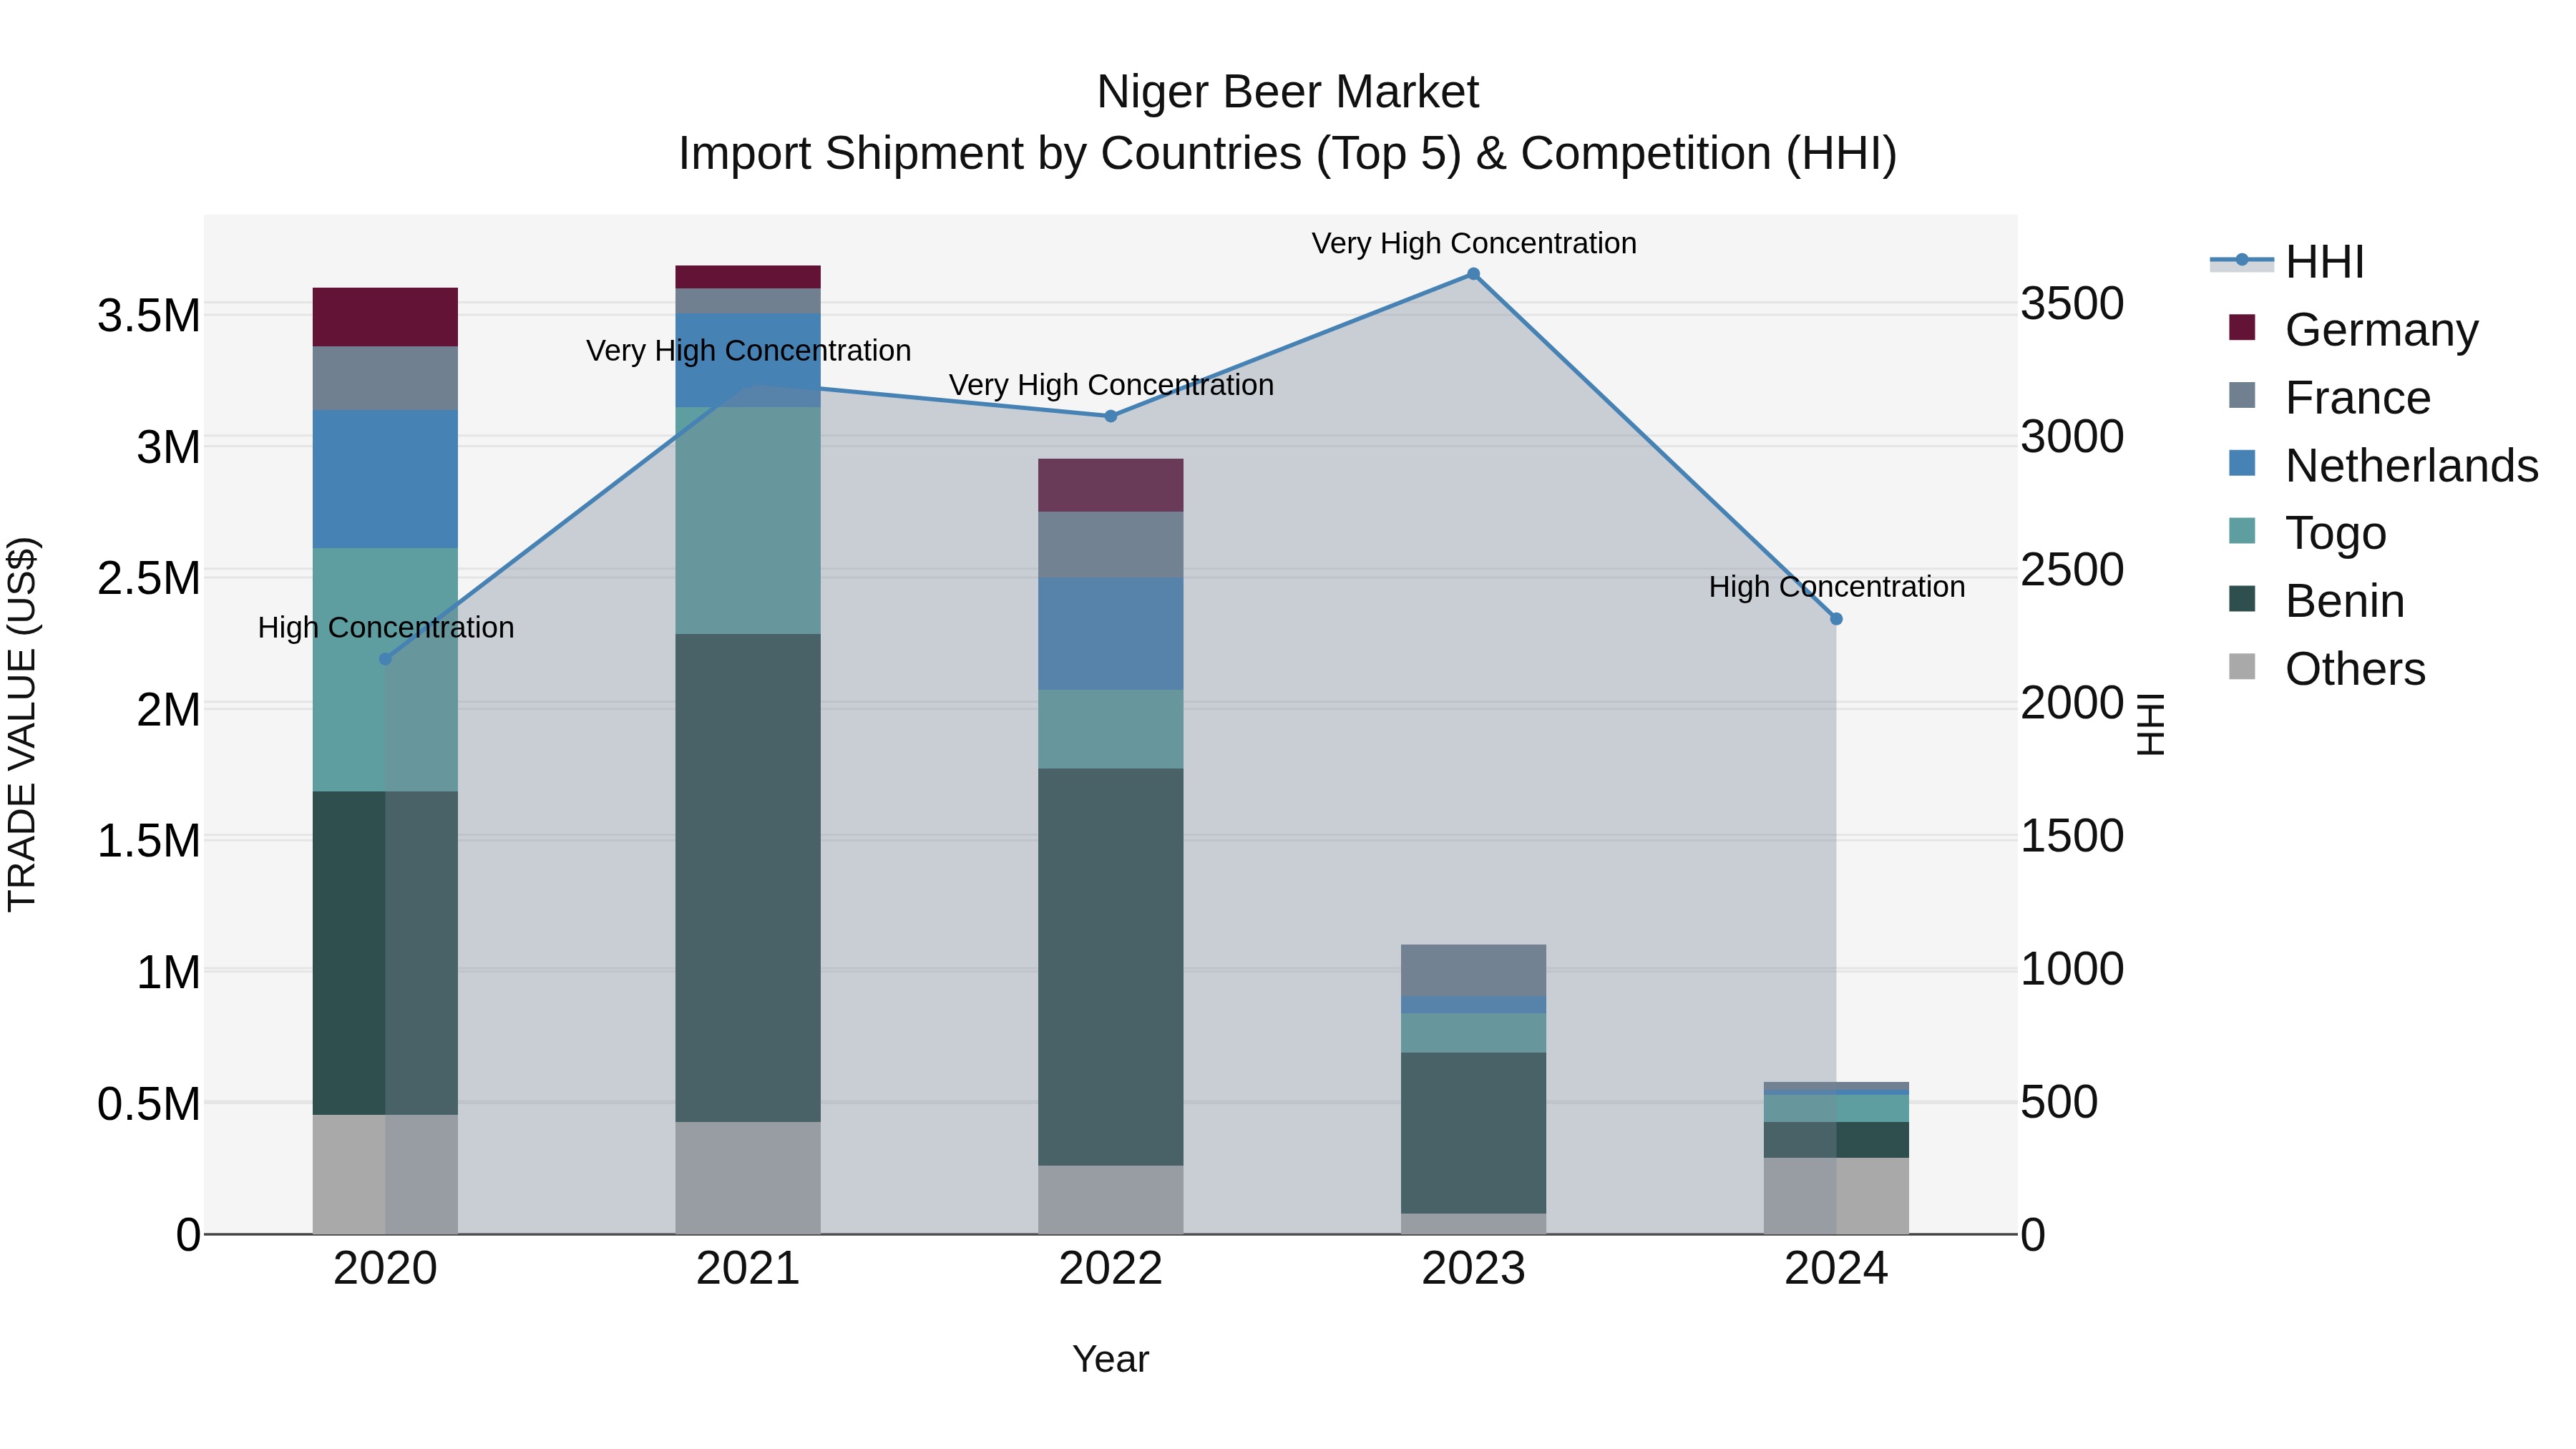The width and height of the screenshot is (2576, 1449).
Task: Click the 2024 HHI data point marker
Action: click(1836, 619)
